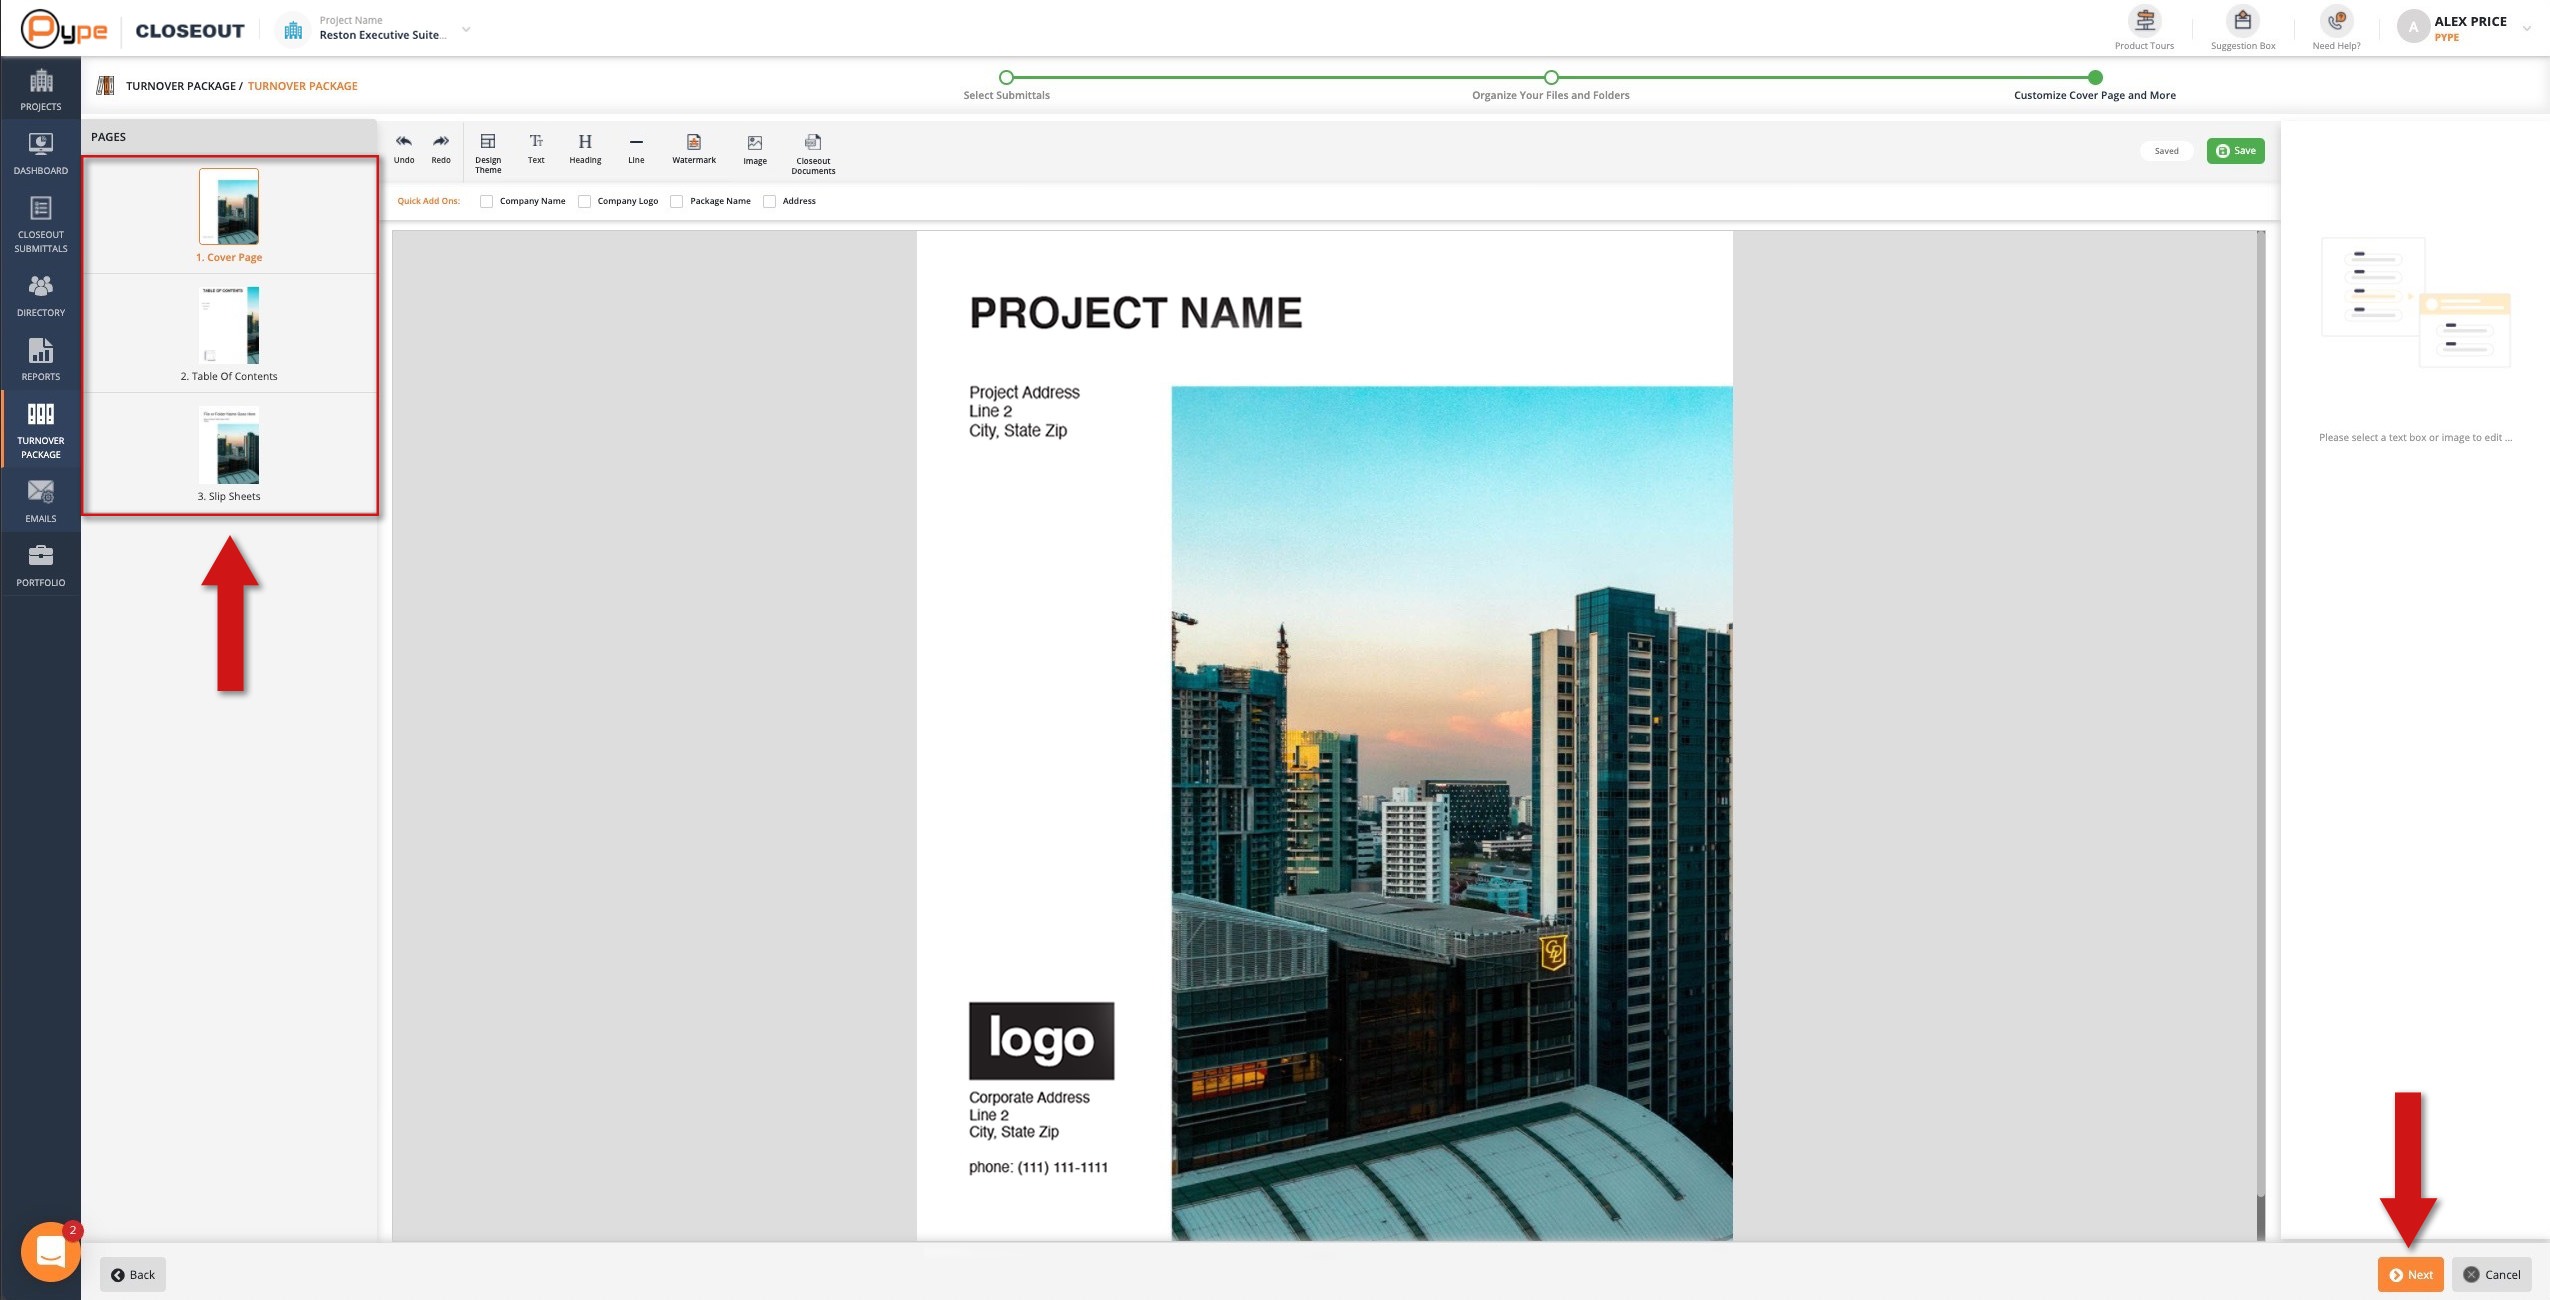Screen dimensions: 2550x1300
Task: Click the Undo icon in toolbar
Action: click(x=404, y=142)
